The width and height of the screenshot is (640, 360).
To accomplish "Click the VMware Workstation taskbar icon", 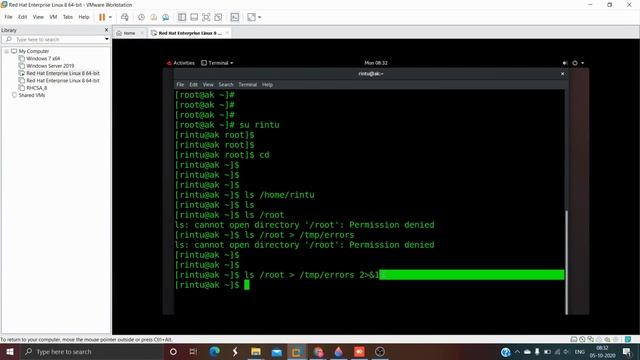I will 297,351.
